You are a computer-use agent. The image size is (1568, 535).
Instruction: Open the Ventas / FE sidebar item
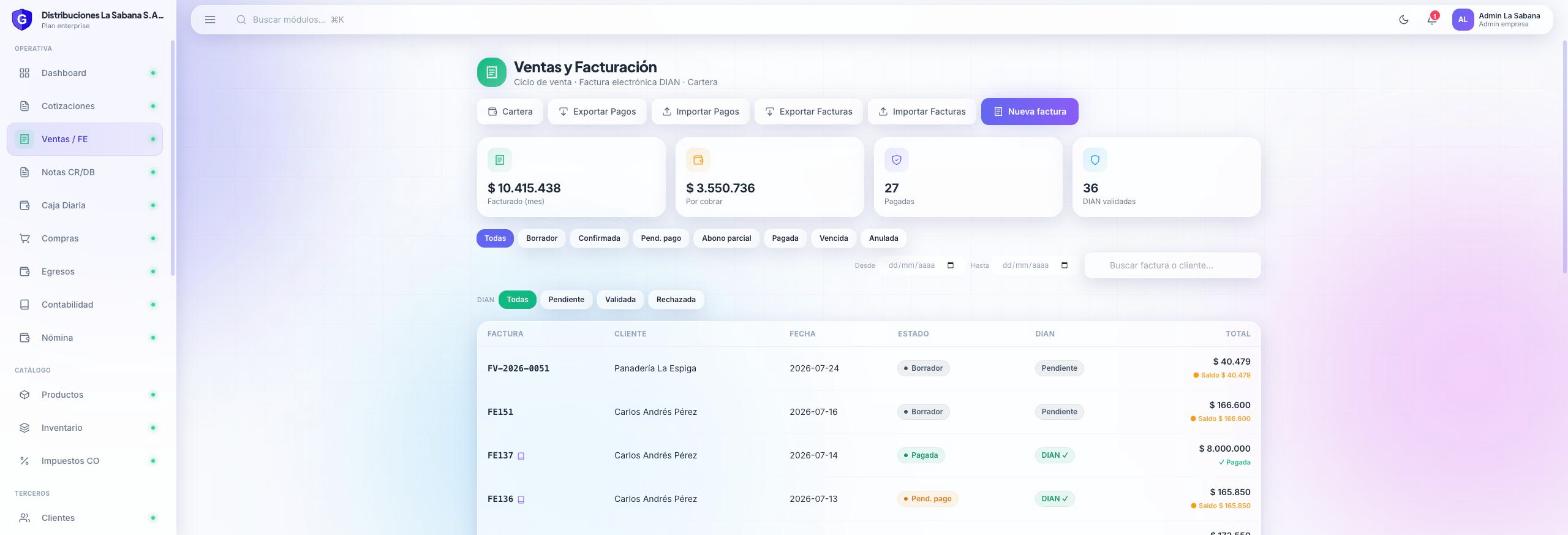(x=85, y=139)
